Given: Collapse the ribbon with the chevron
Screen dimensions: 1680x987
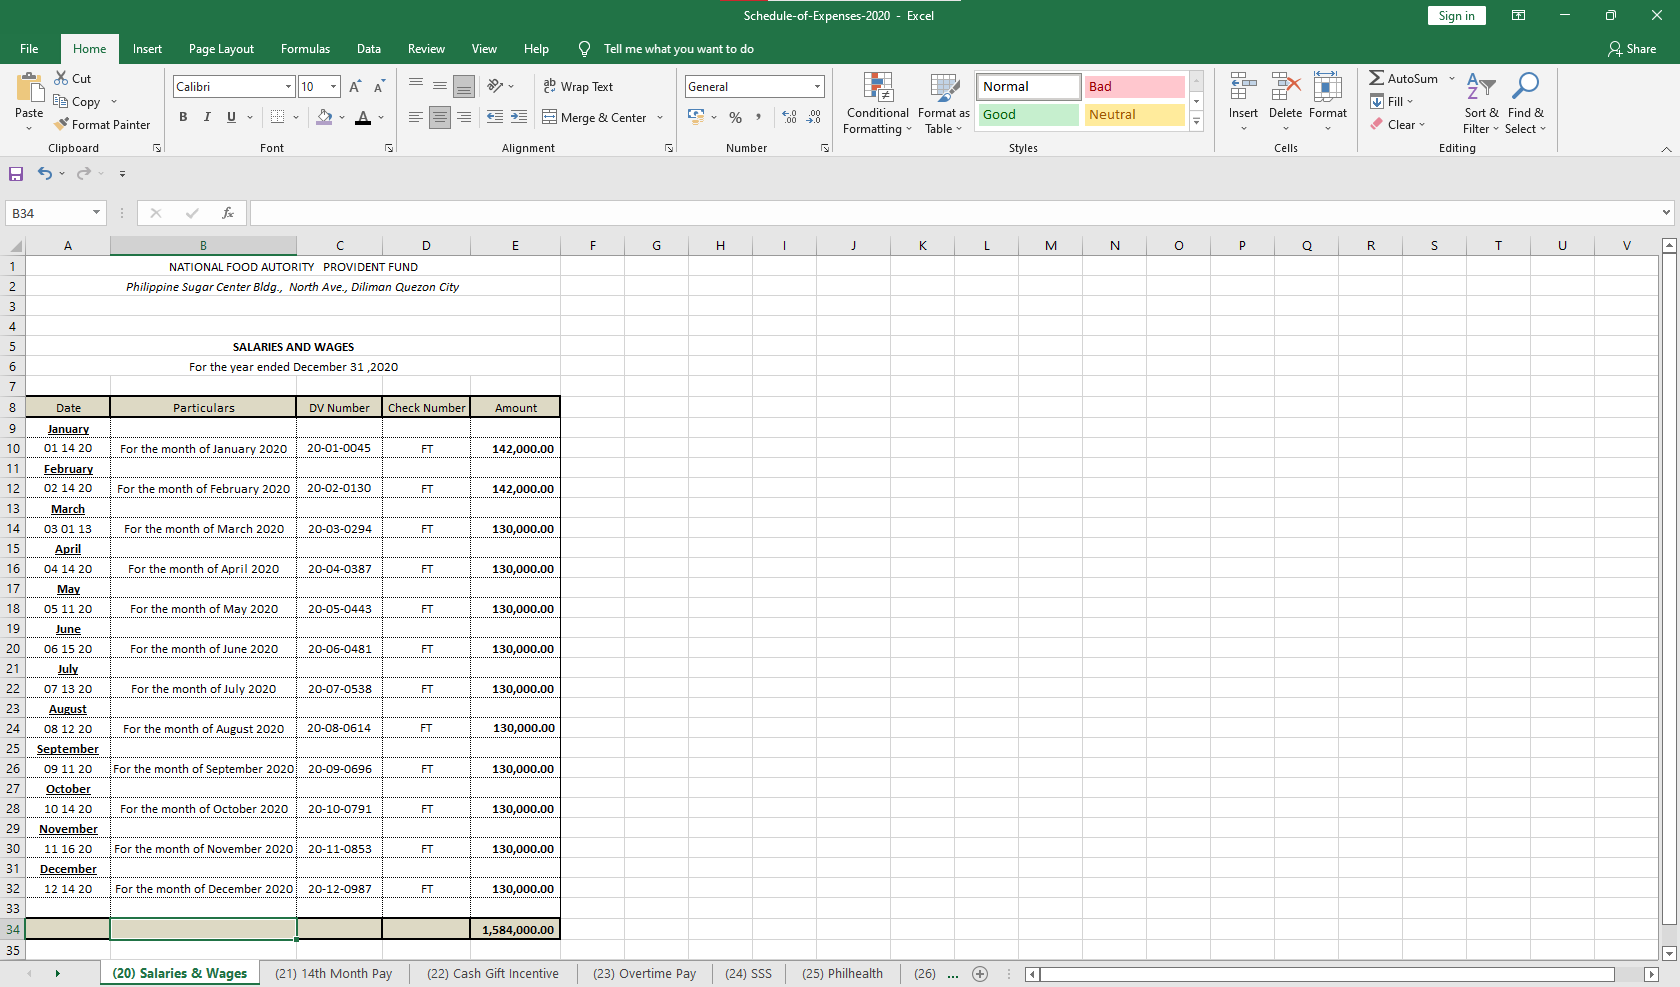Looking at the screenshot, I should 1666,149.
